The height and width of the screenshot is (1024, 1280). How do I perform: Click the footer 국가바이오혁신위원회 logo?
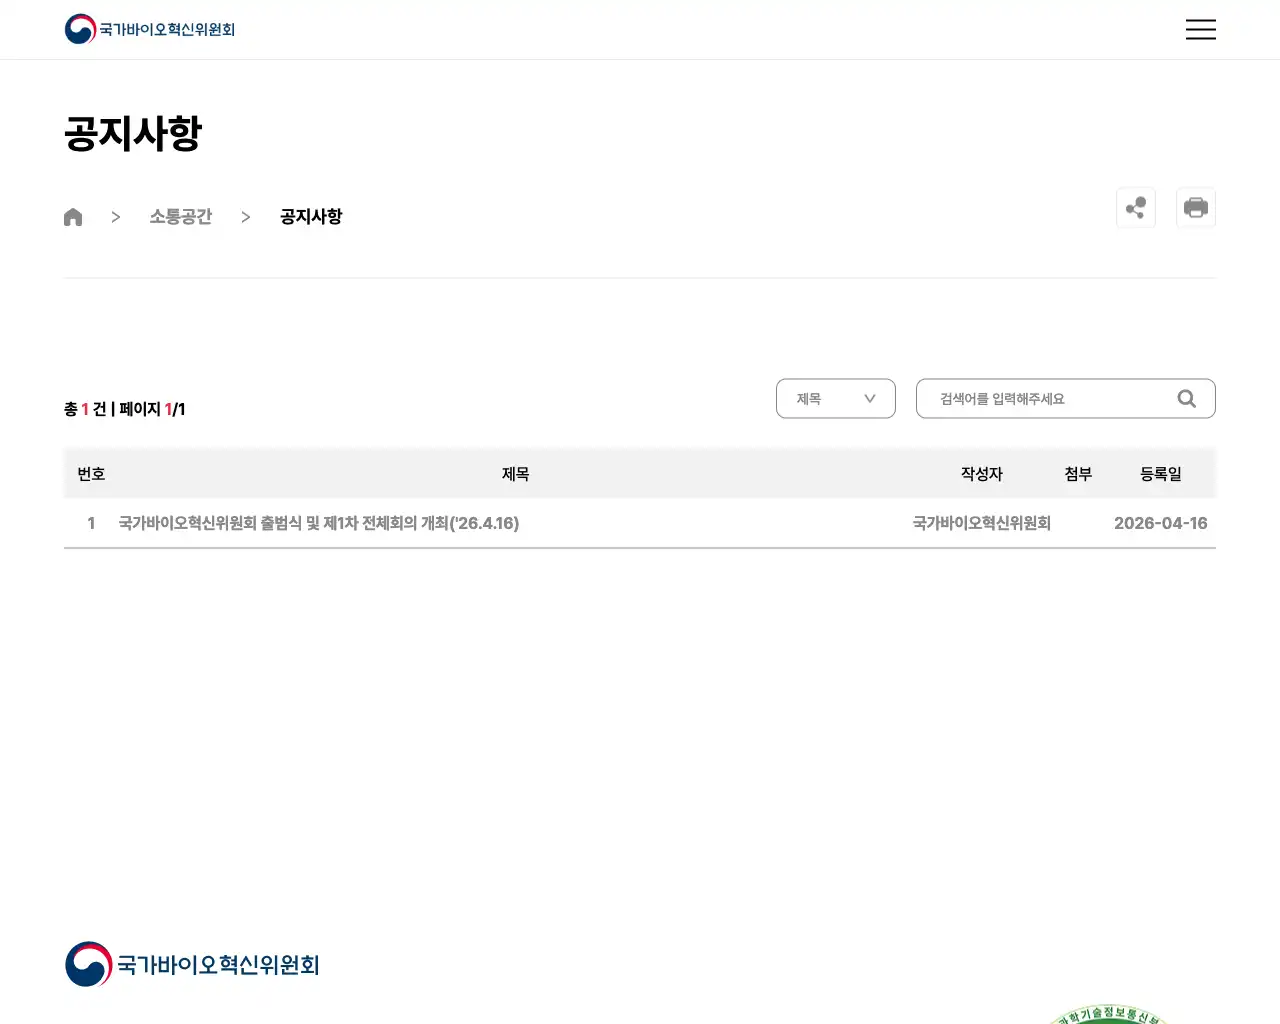coord(192,964)
